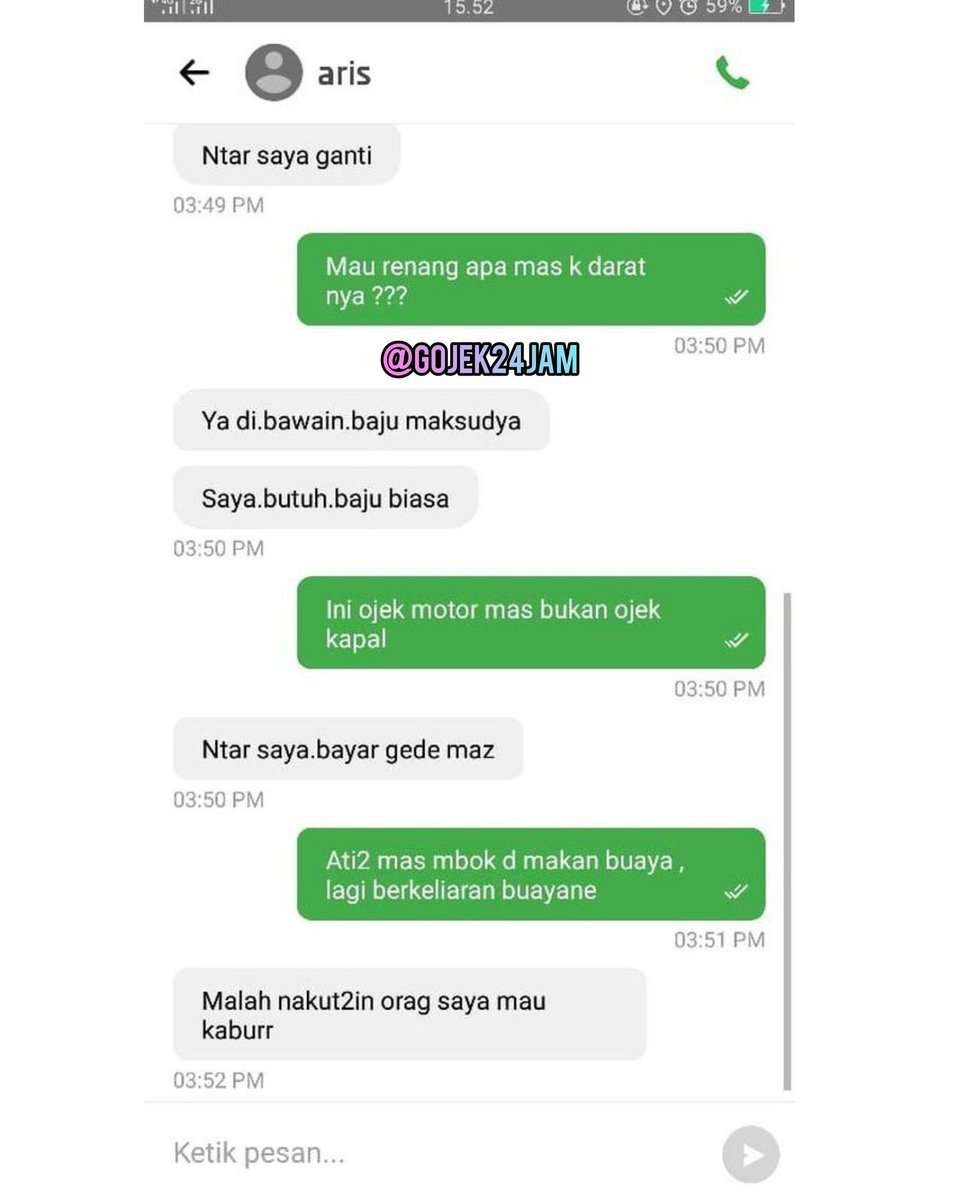Viewport: 960px width, 1200px height.
Task: Tap read checkmarks on 'buaya' message
Action: coord(737,891)
